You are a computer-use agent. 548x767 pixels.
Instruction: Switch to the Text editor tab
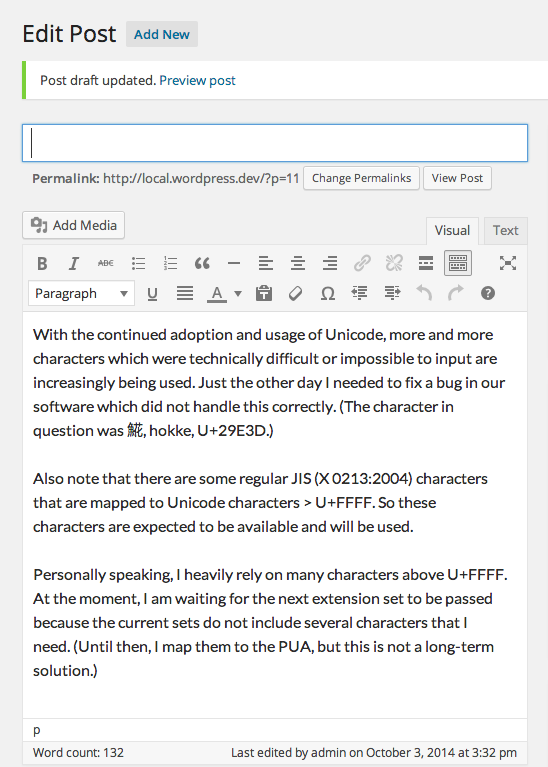(505, 230)
